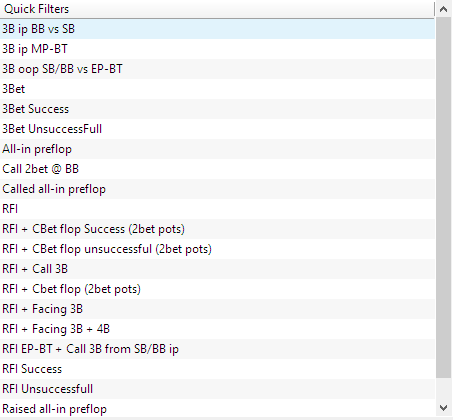Select the 3Bet UnsuccessFull filter
This screenshot has width=453, height=420.
coord(217,129)
